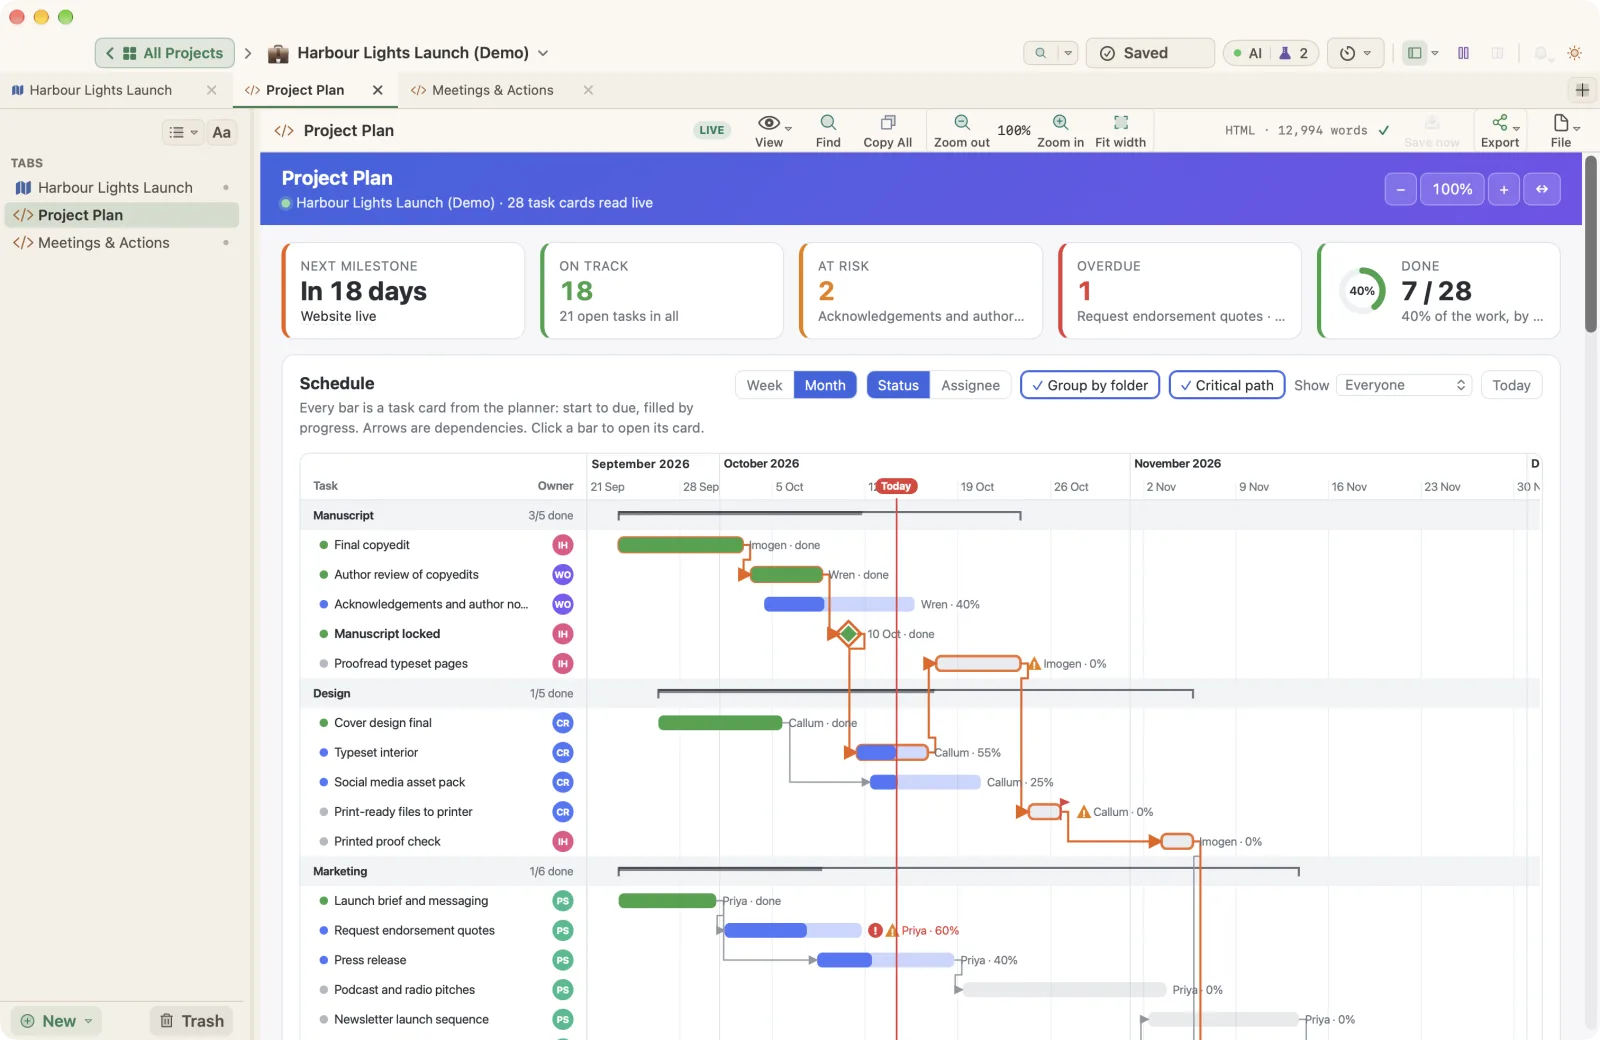1600x1040 pixels.
Task: Click the overdue alert icon on Request endorsement quotes
Action: (876, 931)
